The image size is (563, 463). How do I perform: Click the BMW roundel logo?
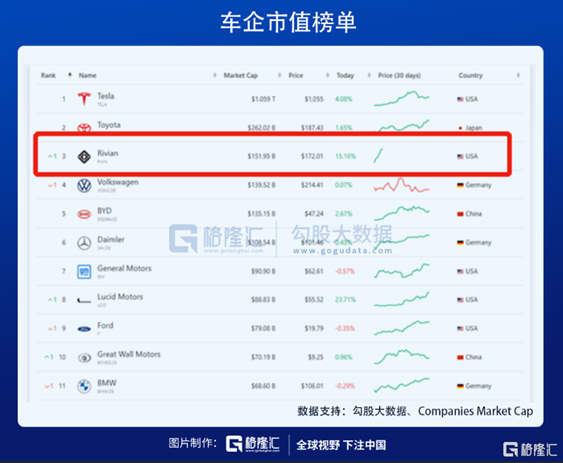click(84, 386)
